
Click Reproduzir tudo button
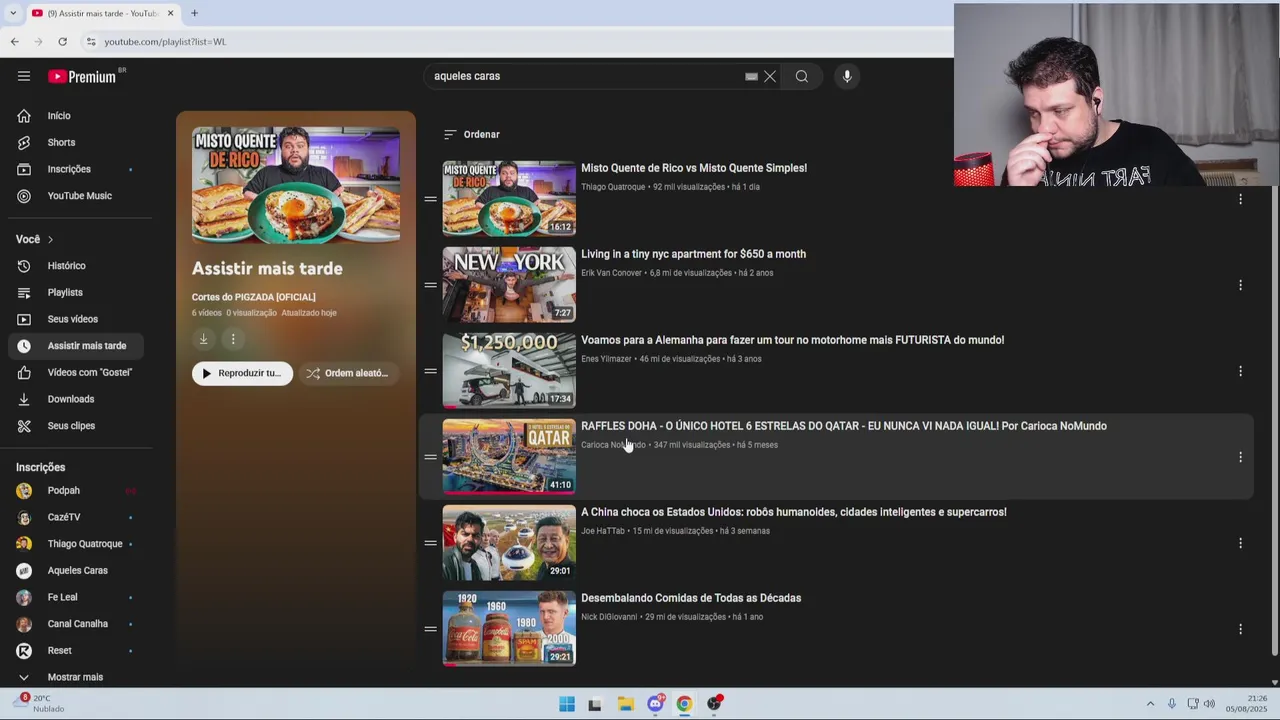(242, 373)
